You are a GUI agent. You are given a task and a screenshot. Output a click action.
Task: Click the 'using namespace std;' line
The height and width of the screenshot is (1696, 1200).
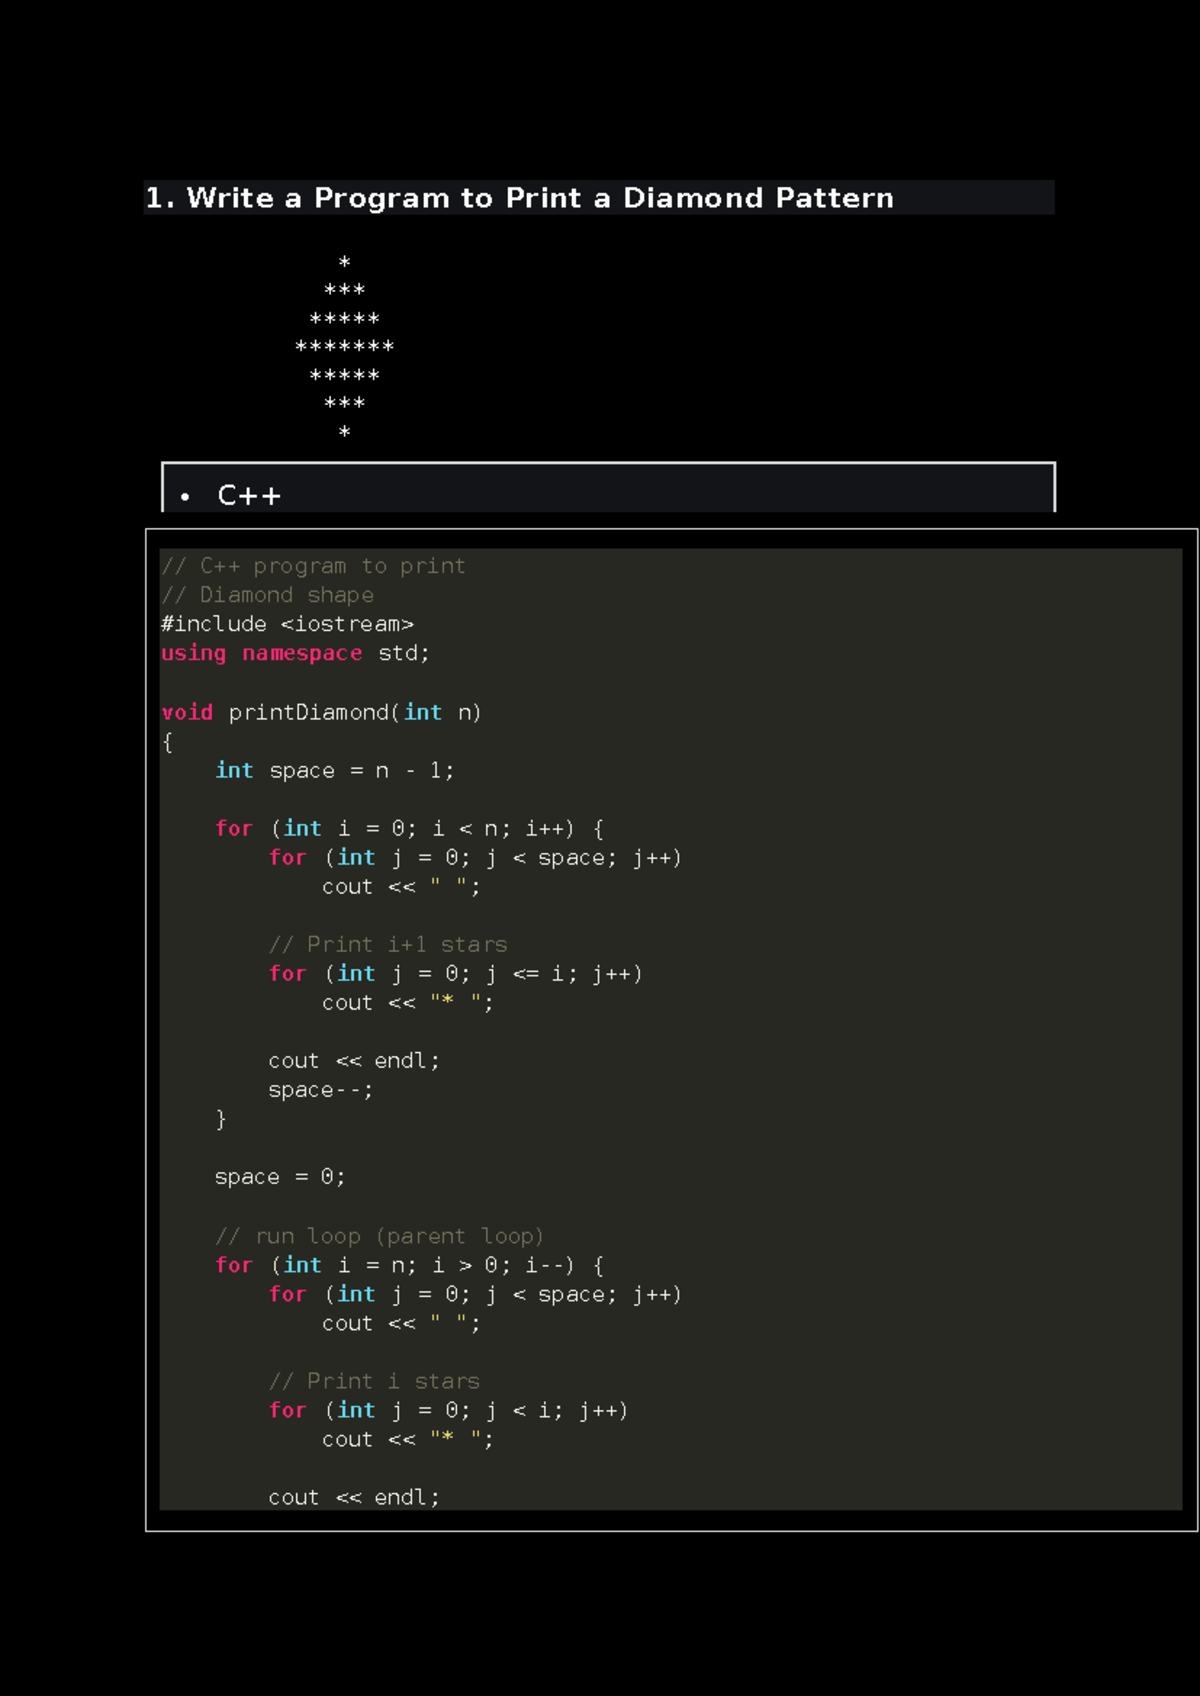tap(295, 653)
